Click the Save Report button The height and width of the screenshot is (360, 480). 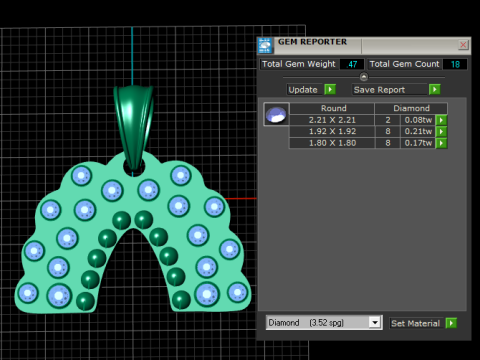pos(389,90)
